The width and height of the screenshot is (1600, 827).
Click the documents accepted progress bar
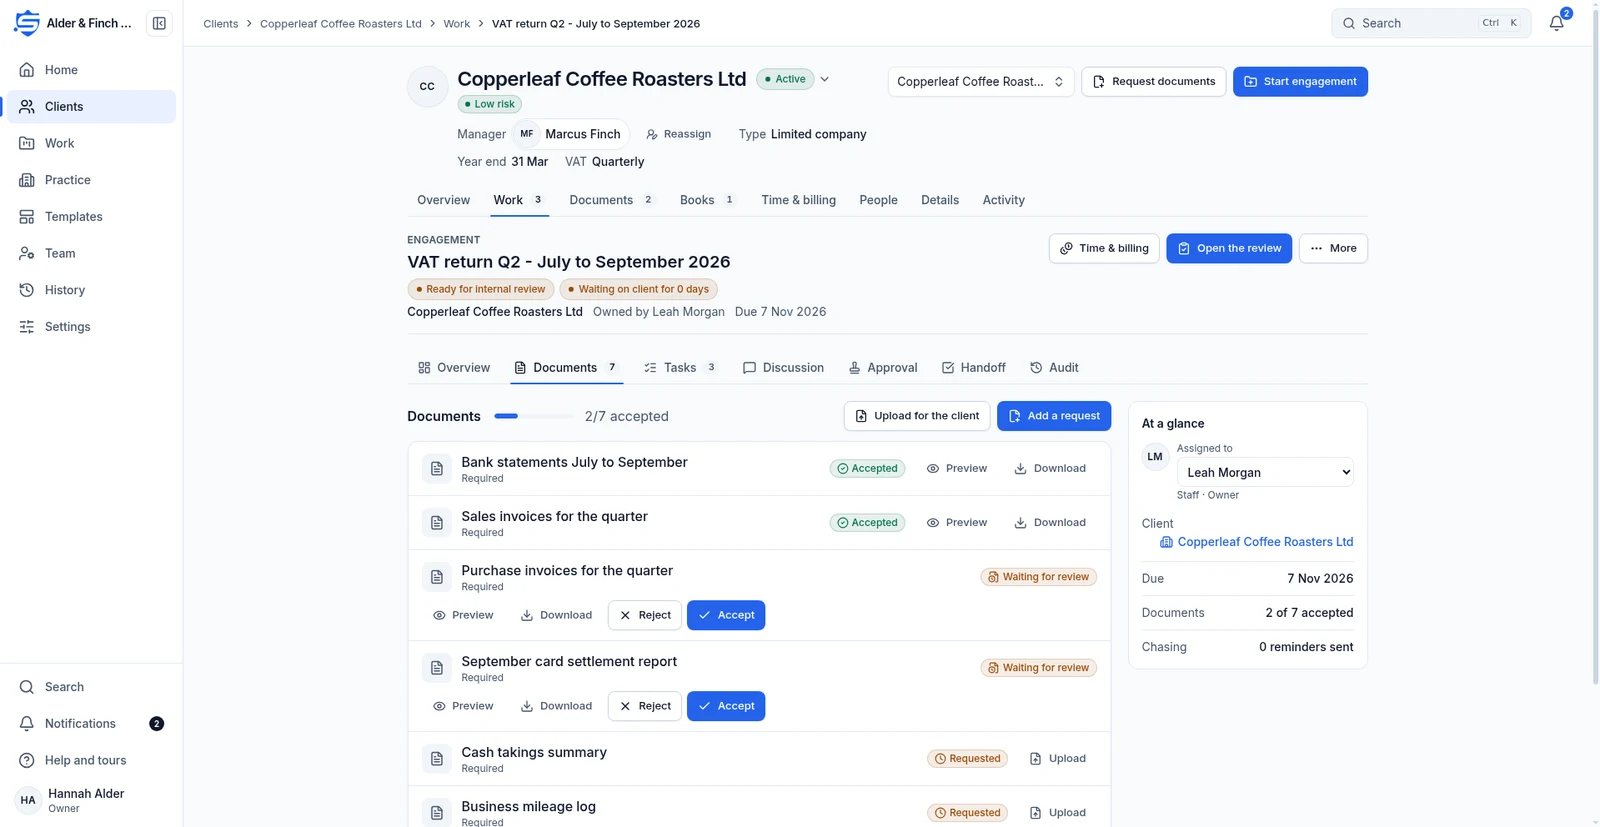[534, 416]
